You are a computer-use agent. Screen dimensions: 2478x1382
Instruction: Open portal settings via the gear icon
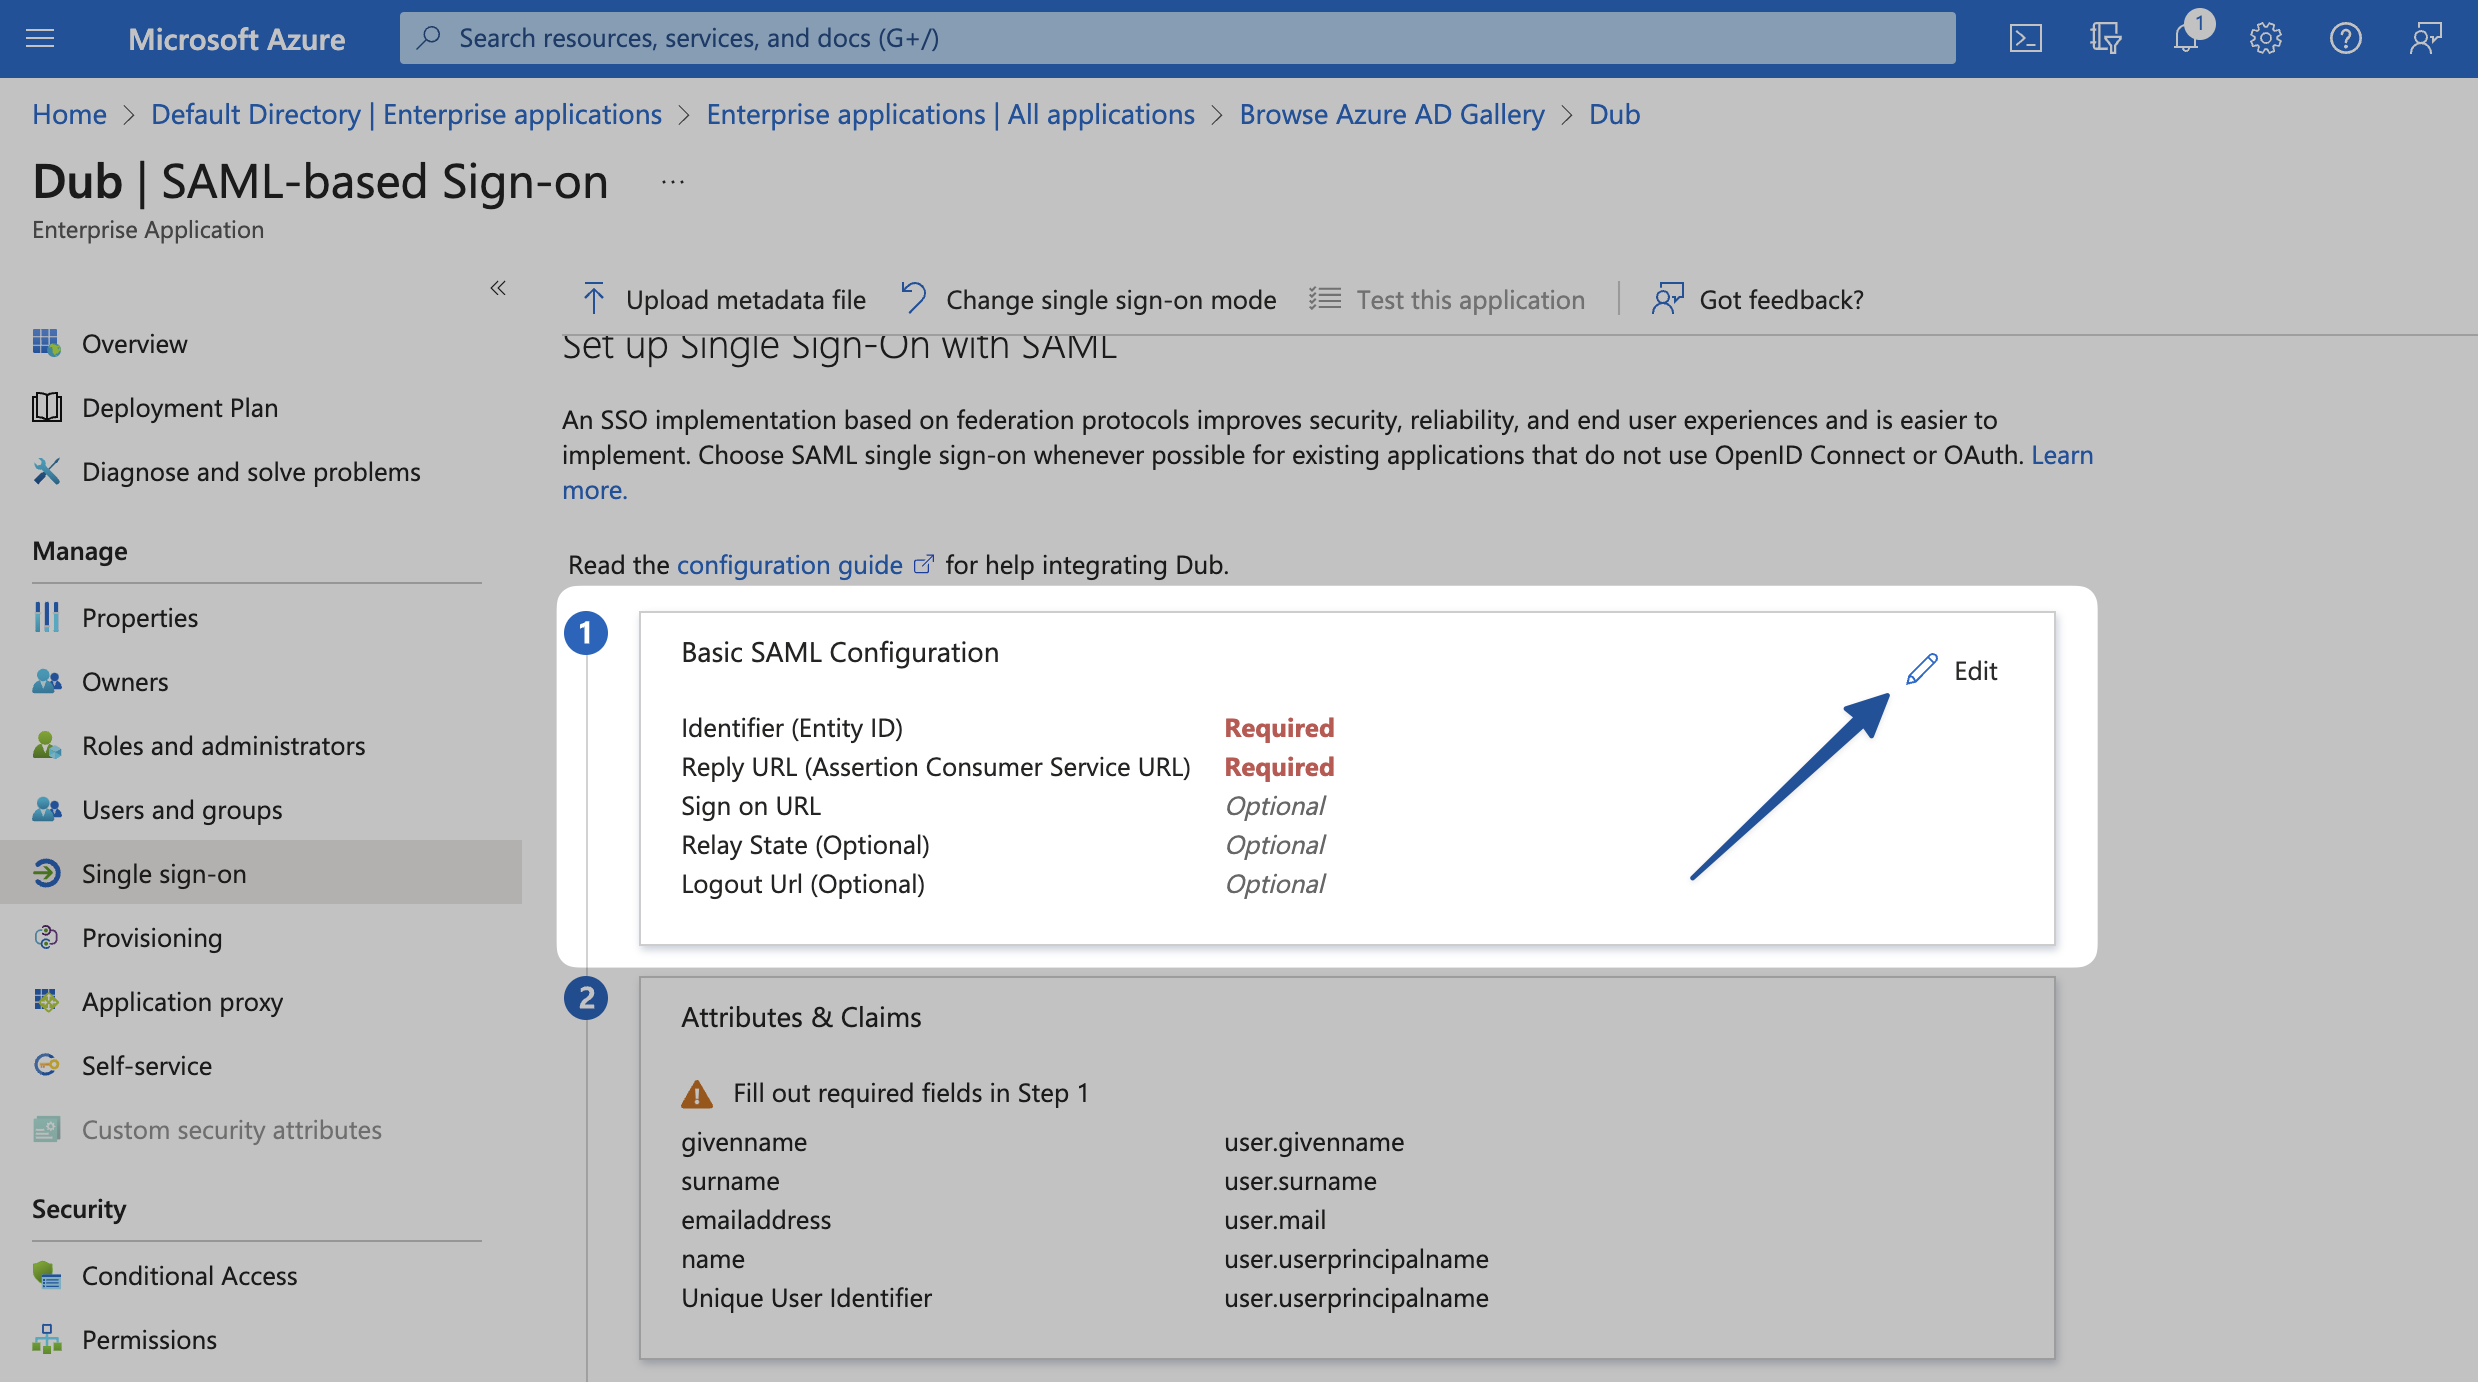tap(2265, 37)
